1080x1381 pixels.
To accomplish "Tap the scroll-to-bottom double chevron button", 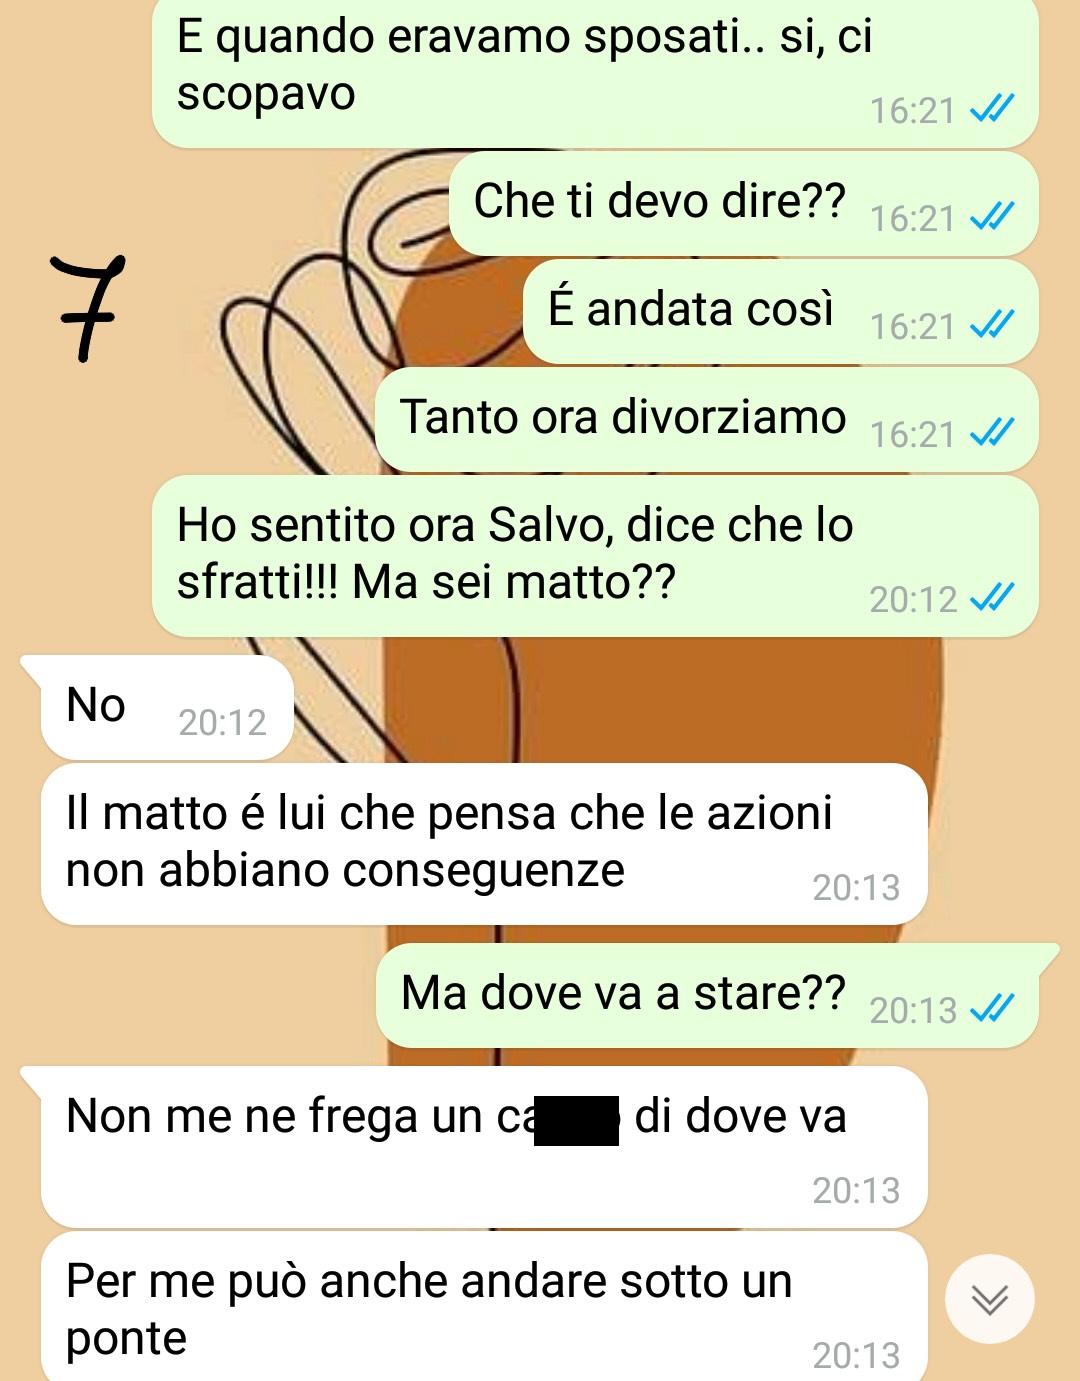I will coord(990,1299).
